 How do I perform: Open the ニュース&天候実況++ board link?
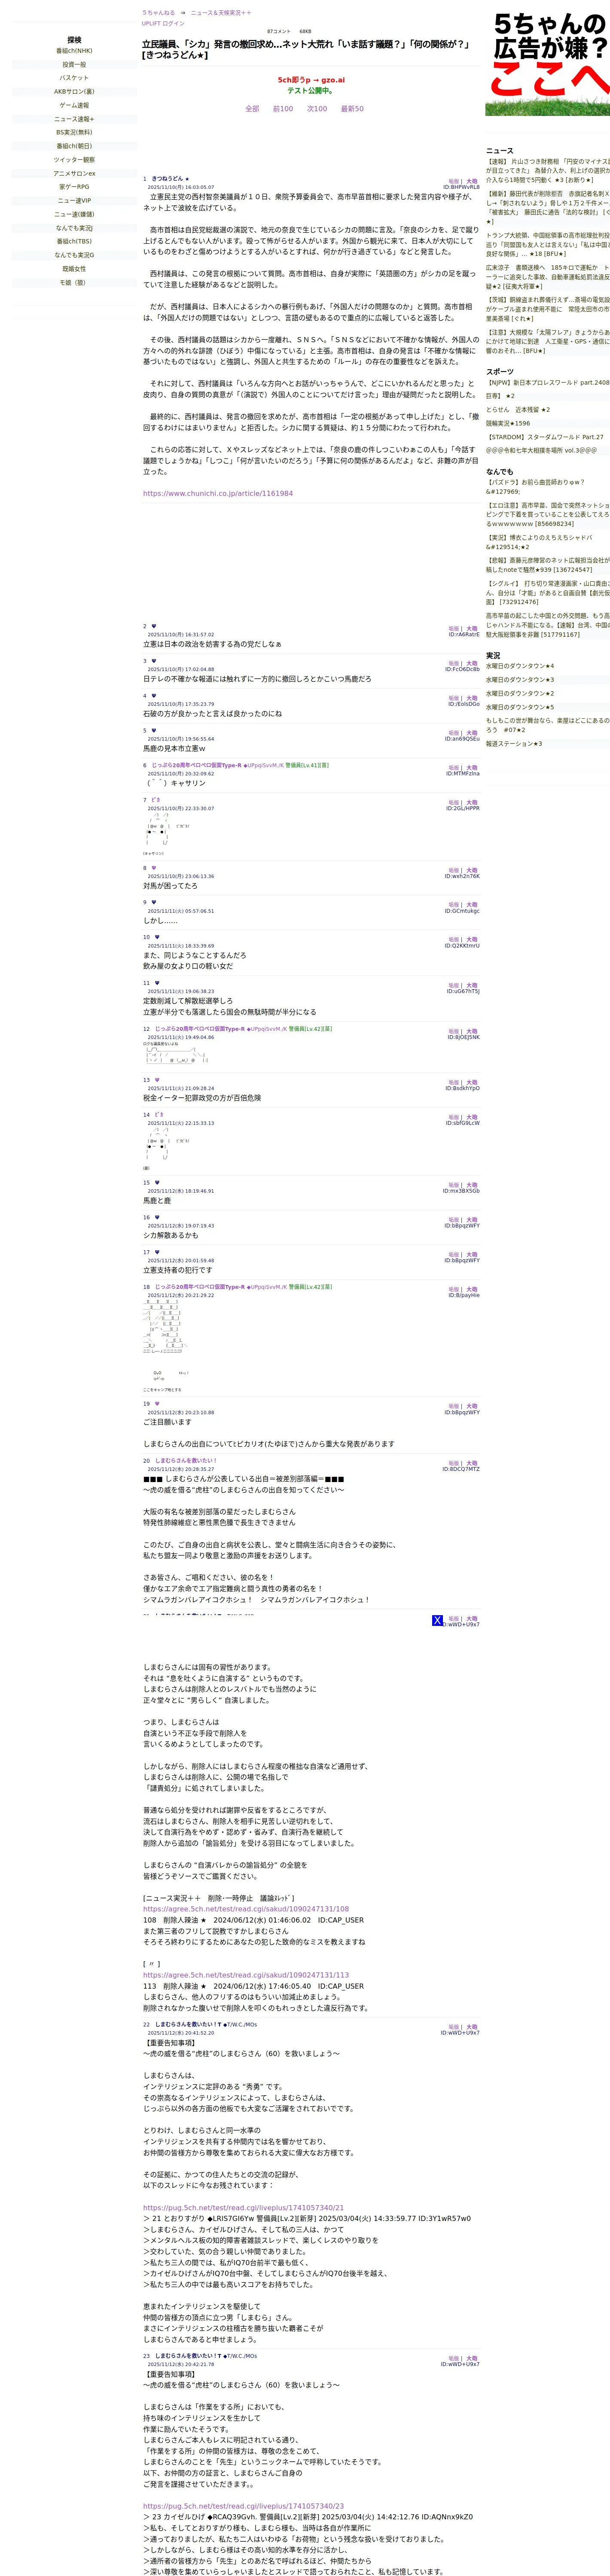coord(221,13)
